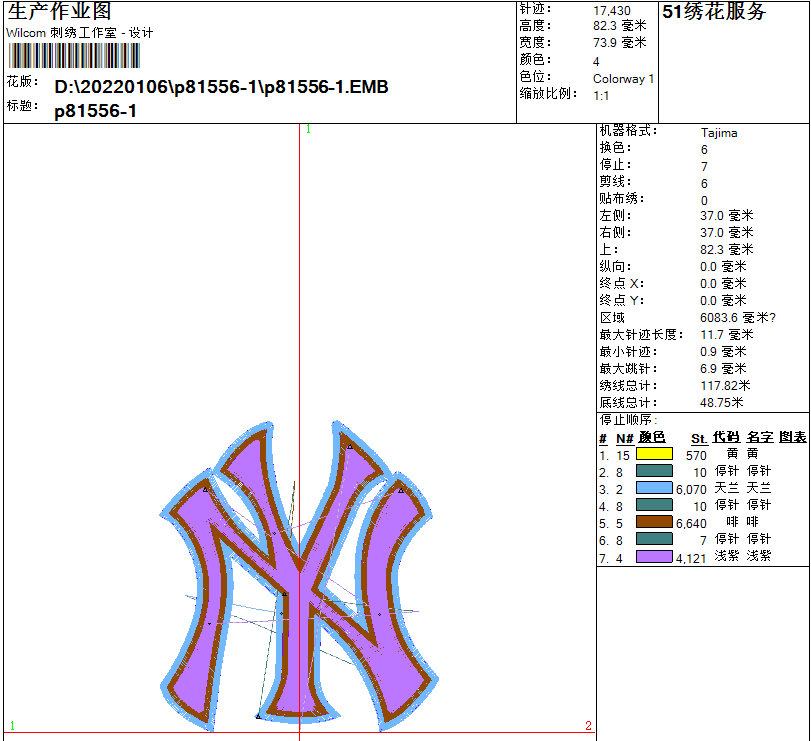Click the Wilcom 刺绣工作室 - 设计 subtitle
The image size is (811, 741).
click(80, 33)
